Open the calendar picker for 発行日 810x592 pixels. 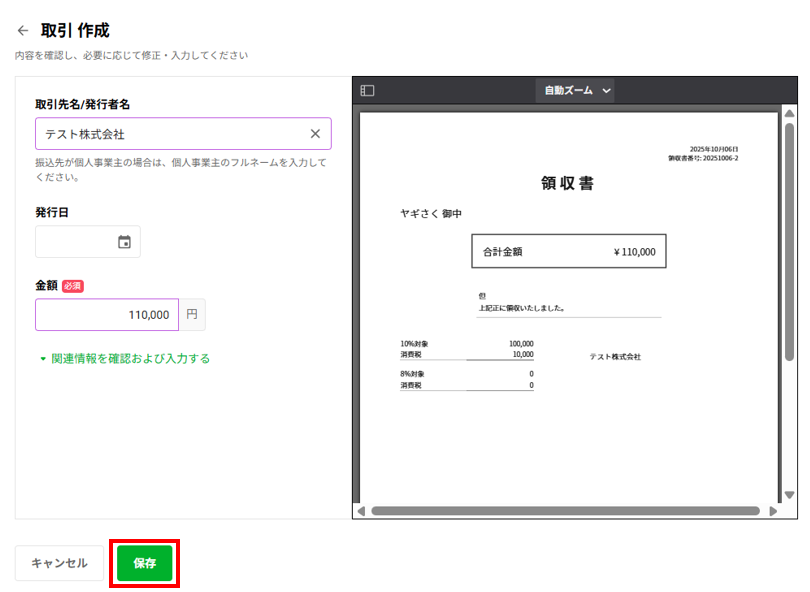click(124, 242)
